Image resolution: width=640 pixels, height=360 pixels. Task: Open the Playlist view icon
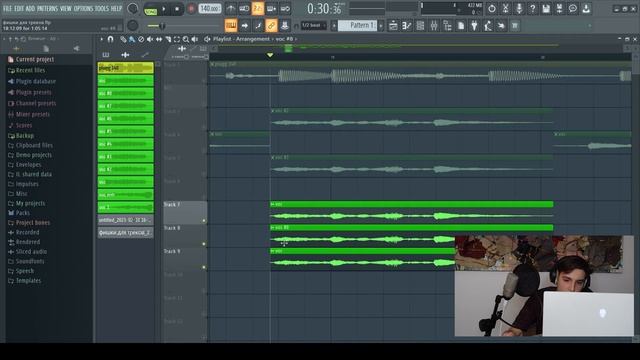393,26
